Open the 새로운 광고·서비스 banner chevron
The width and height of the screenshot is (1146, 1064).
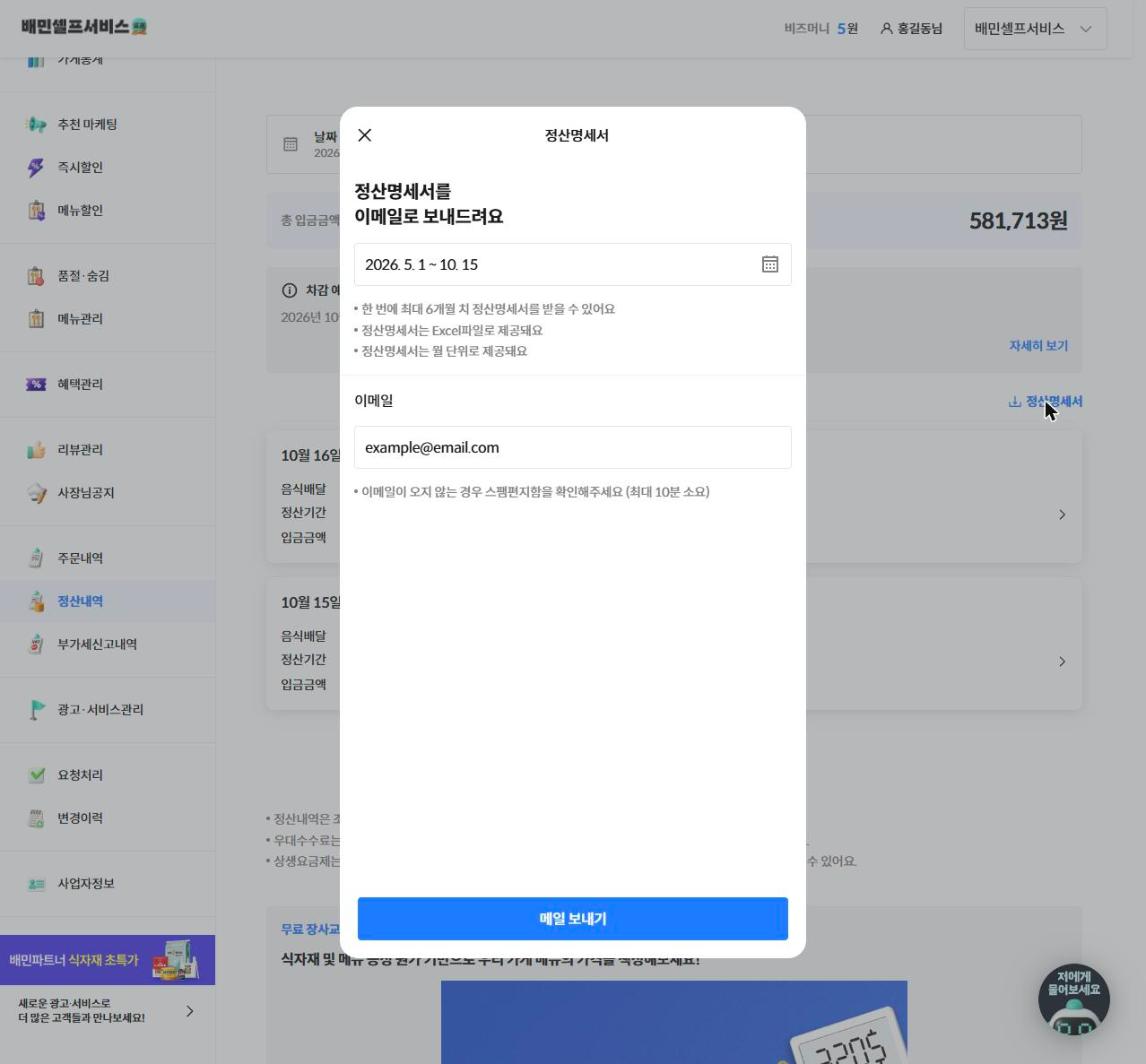click(190, 1011)
